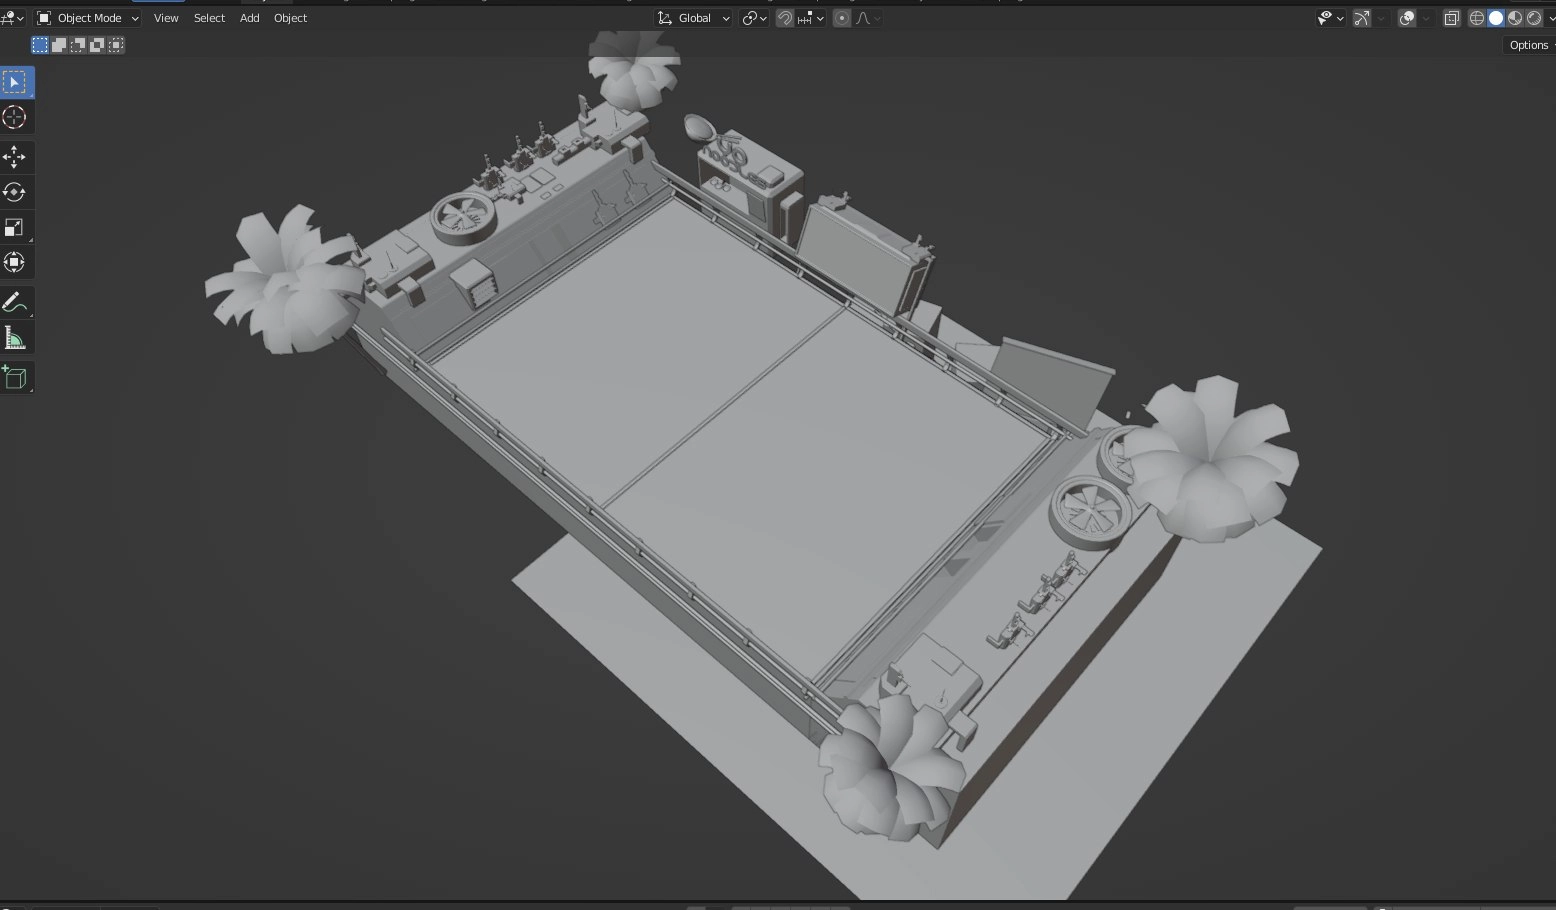Viewport: 1556px width, 910px height.
Task: Activate the Annotate pencil tool
Action: (x=15, y=303)
